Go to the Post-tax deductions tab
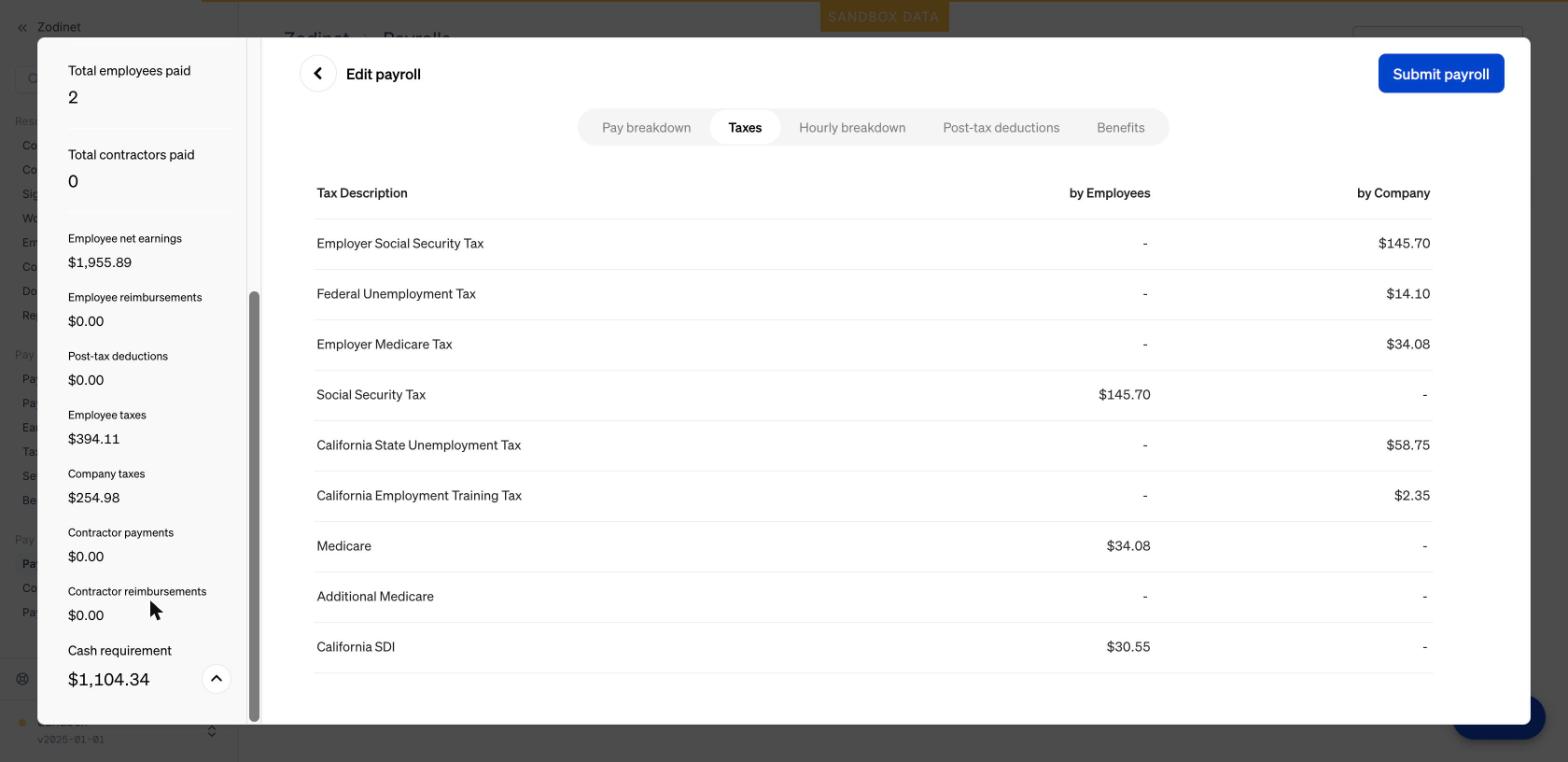 pyautogui.click(x=1001, y=128)
